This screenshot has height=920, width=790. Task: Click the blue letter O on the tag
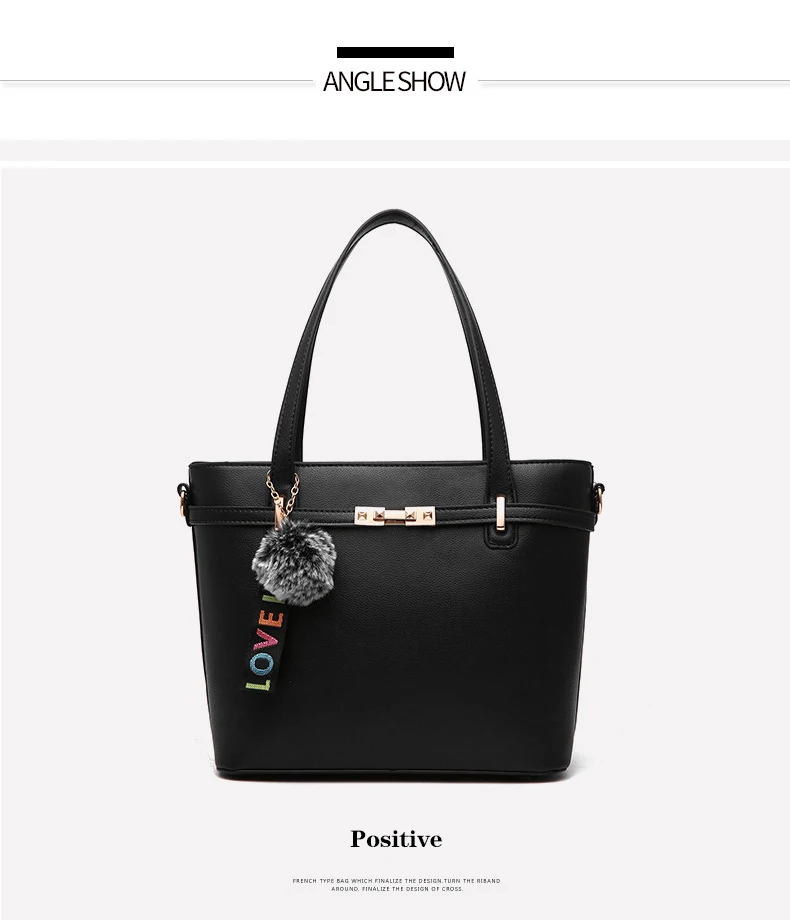pos(261,664)
